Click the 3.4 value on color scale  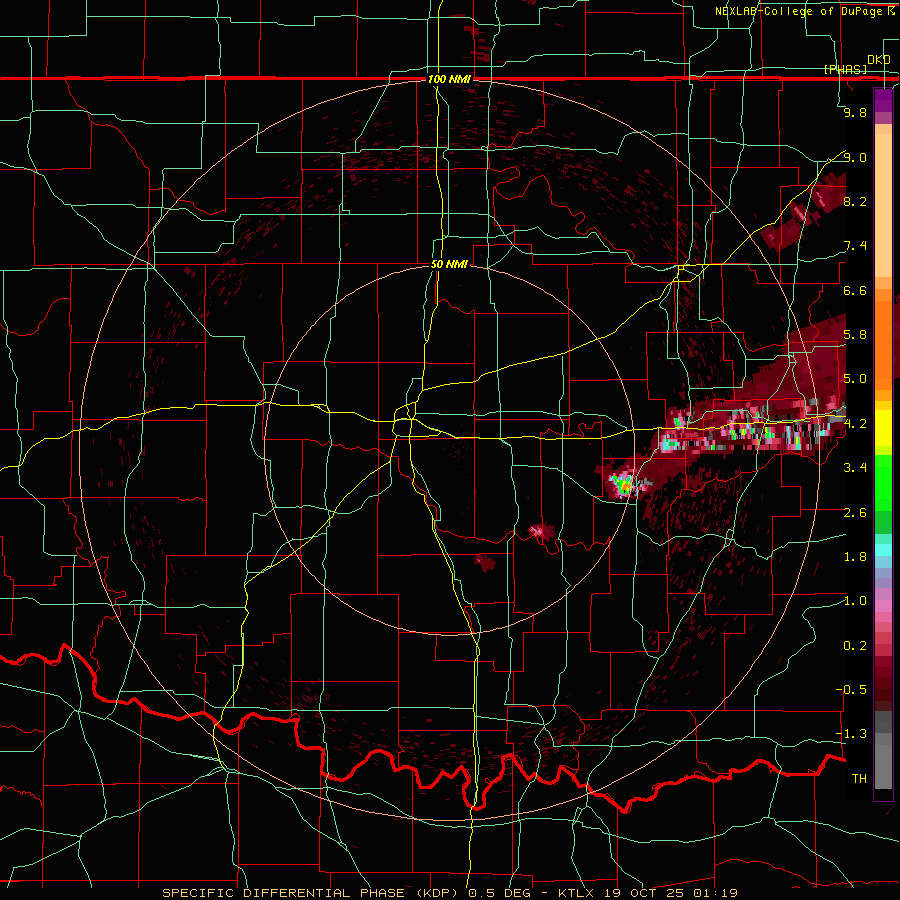(855, 468)
